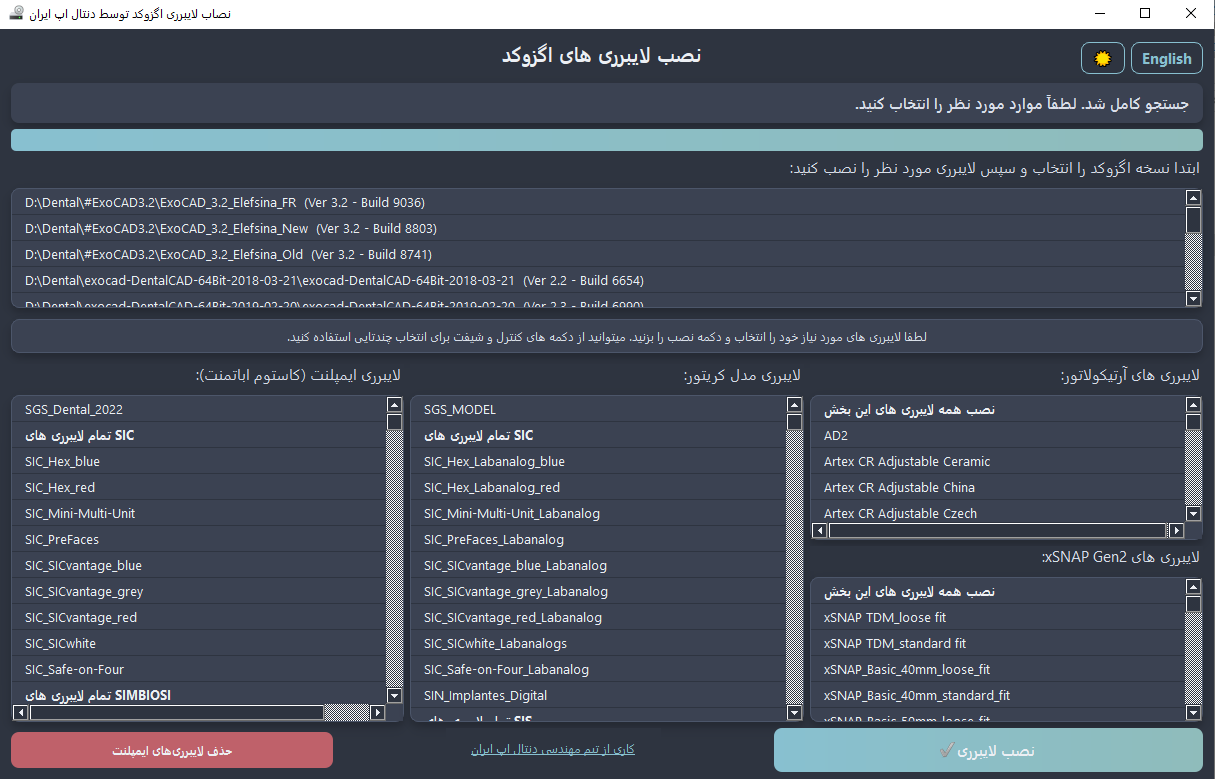Select xSNAP TDM_loose fit library
The height and width of the screenshot is (779, 1215).
884,618
